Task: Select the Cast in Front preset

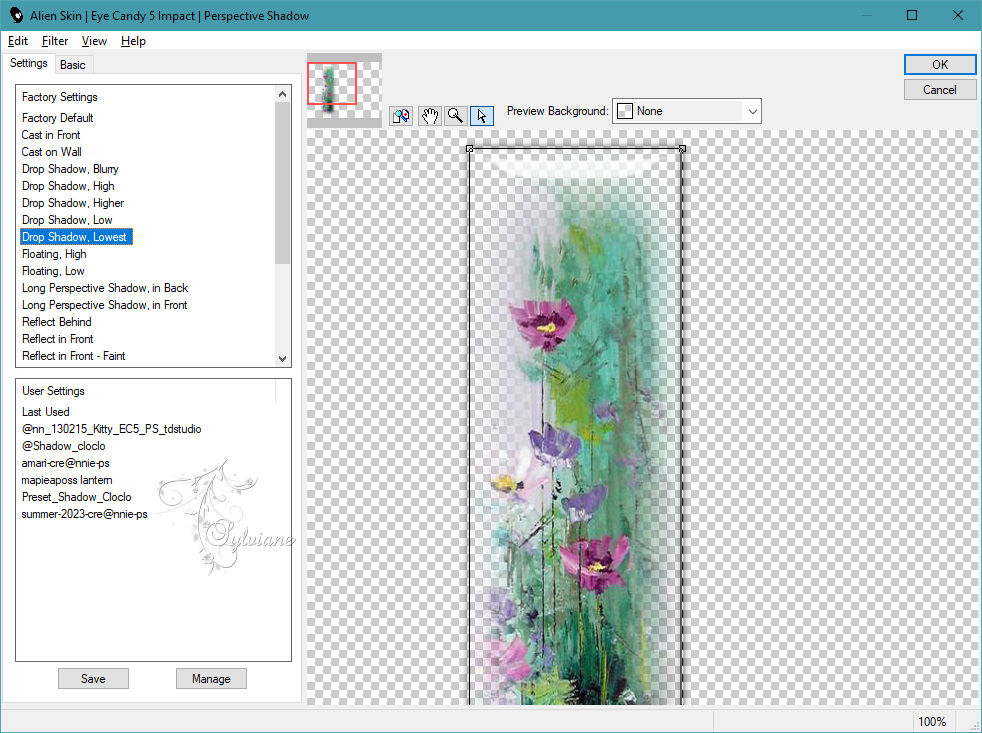Action: click(x=51, y=135)
